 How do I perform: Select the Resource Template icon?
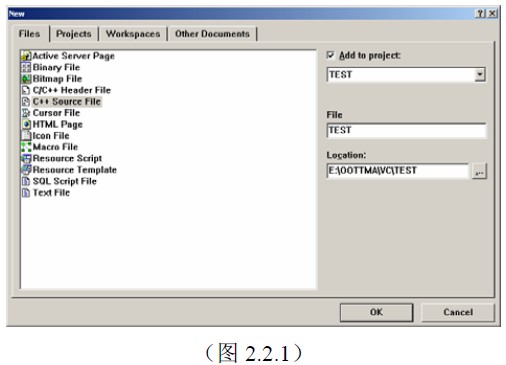click(x=26, y=169)
